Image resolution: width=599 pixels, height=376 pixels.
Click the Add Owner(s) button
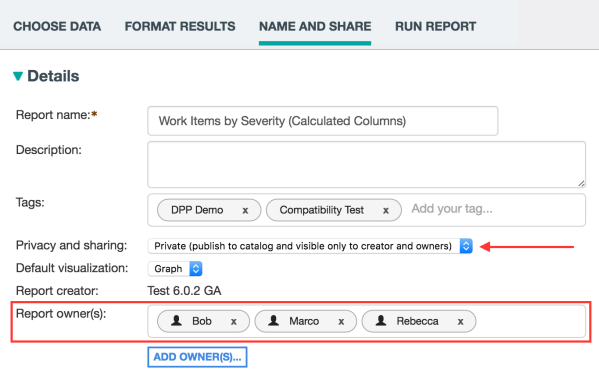tap(198, 357)
